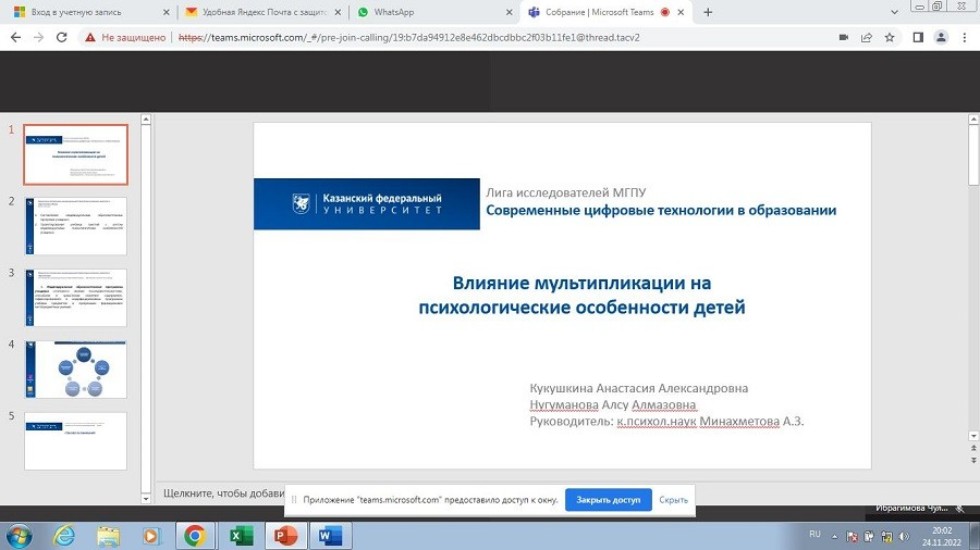Reload the Teams page
This screenshot has height=550, width=980.
coord(62,38)
